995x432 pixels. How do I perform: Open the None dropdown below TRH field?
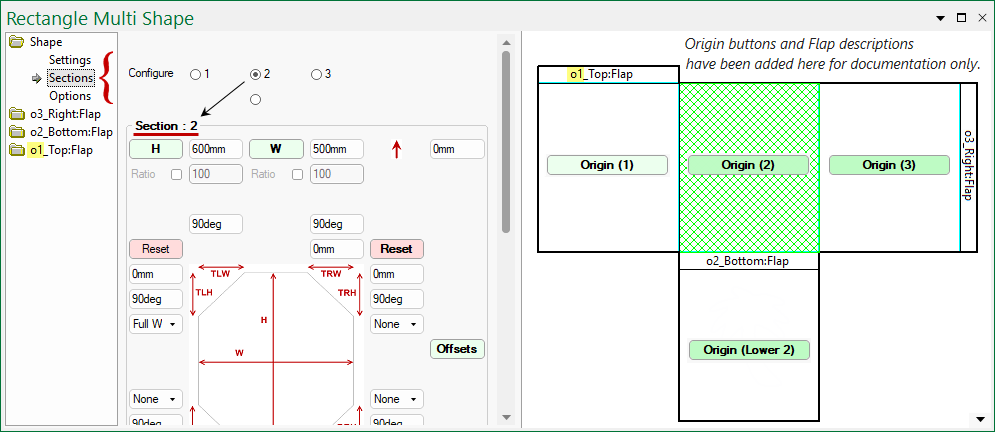tap(396, 324)
